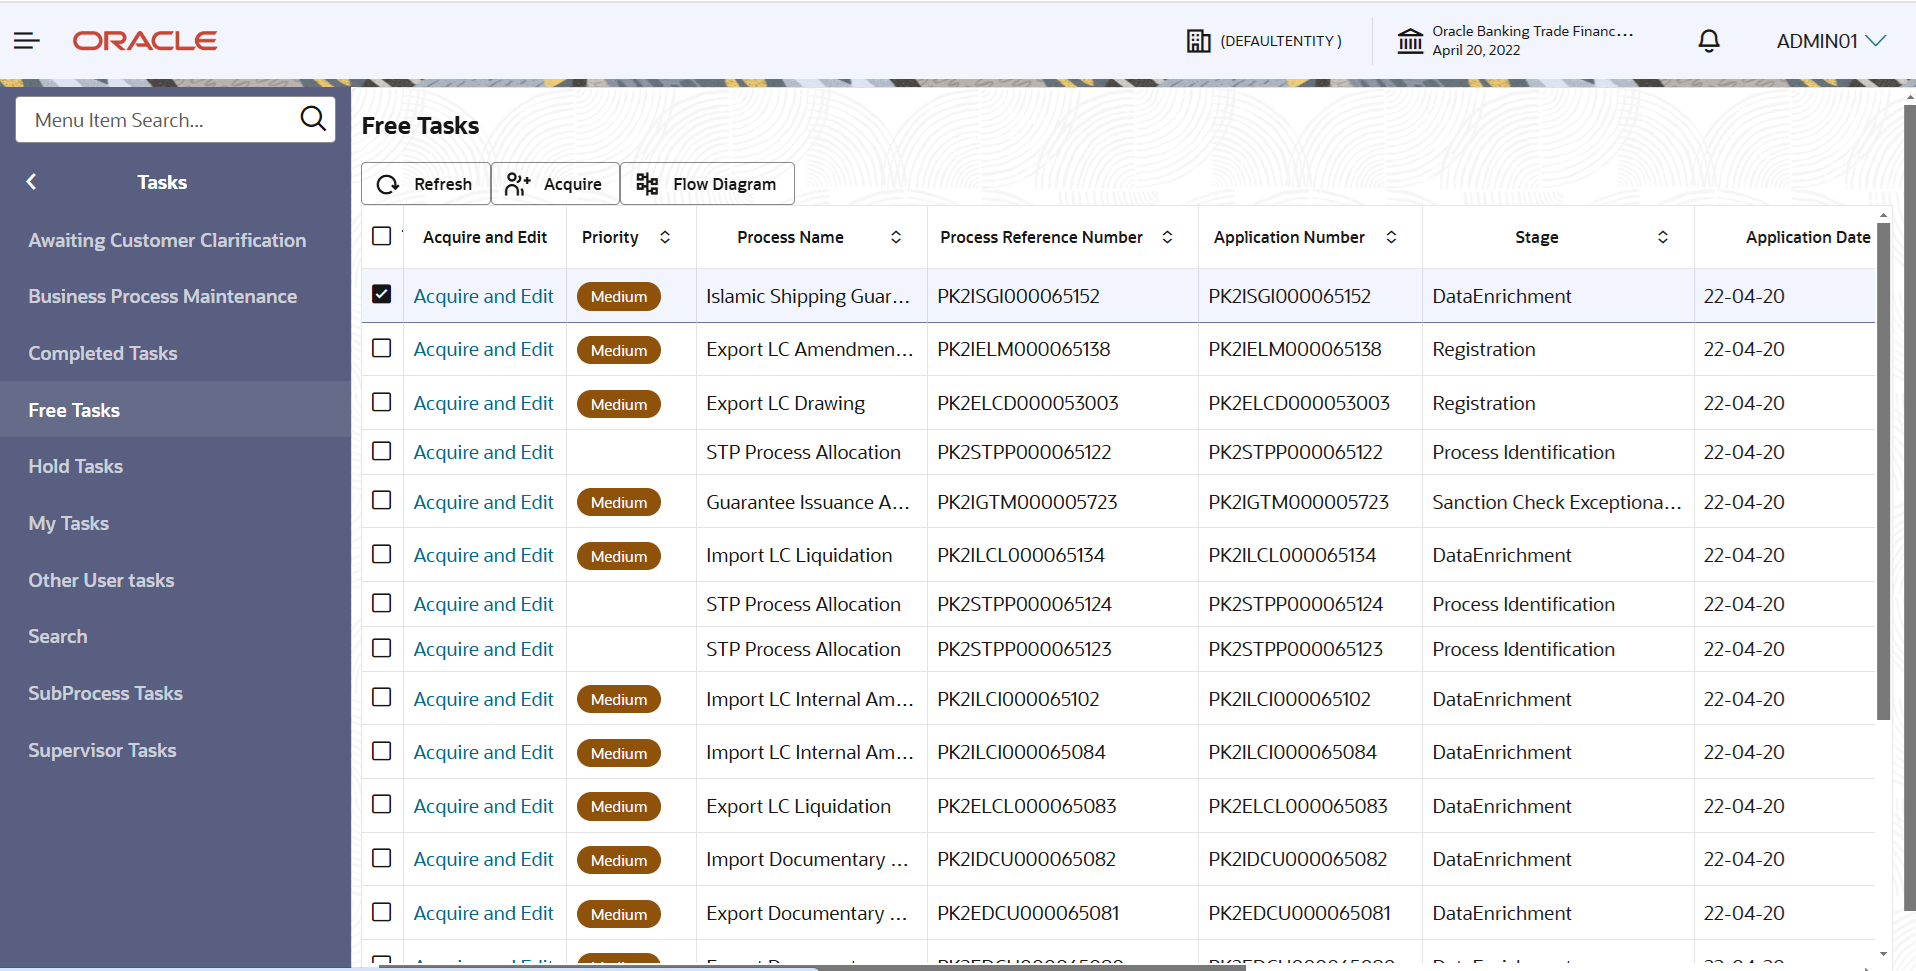Click the Flow Diagram button

pyautogui.click(x=707, y=184)
